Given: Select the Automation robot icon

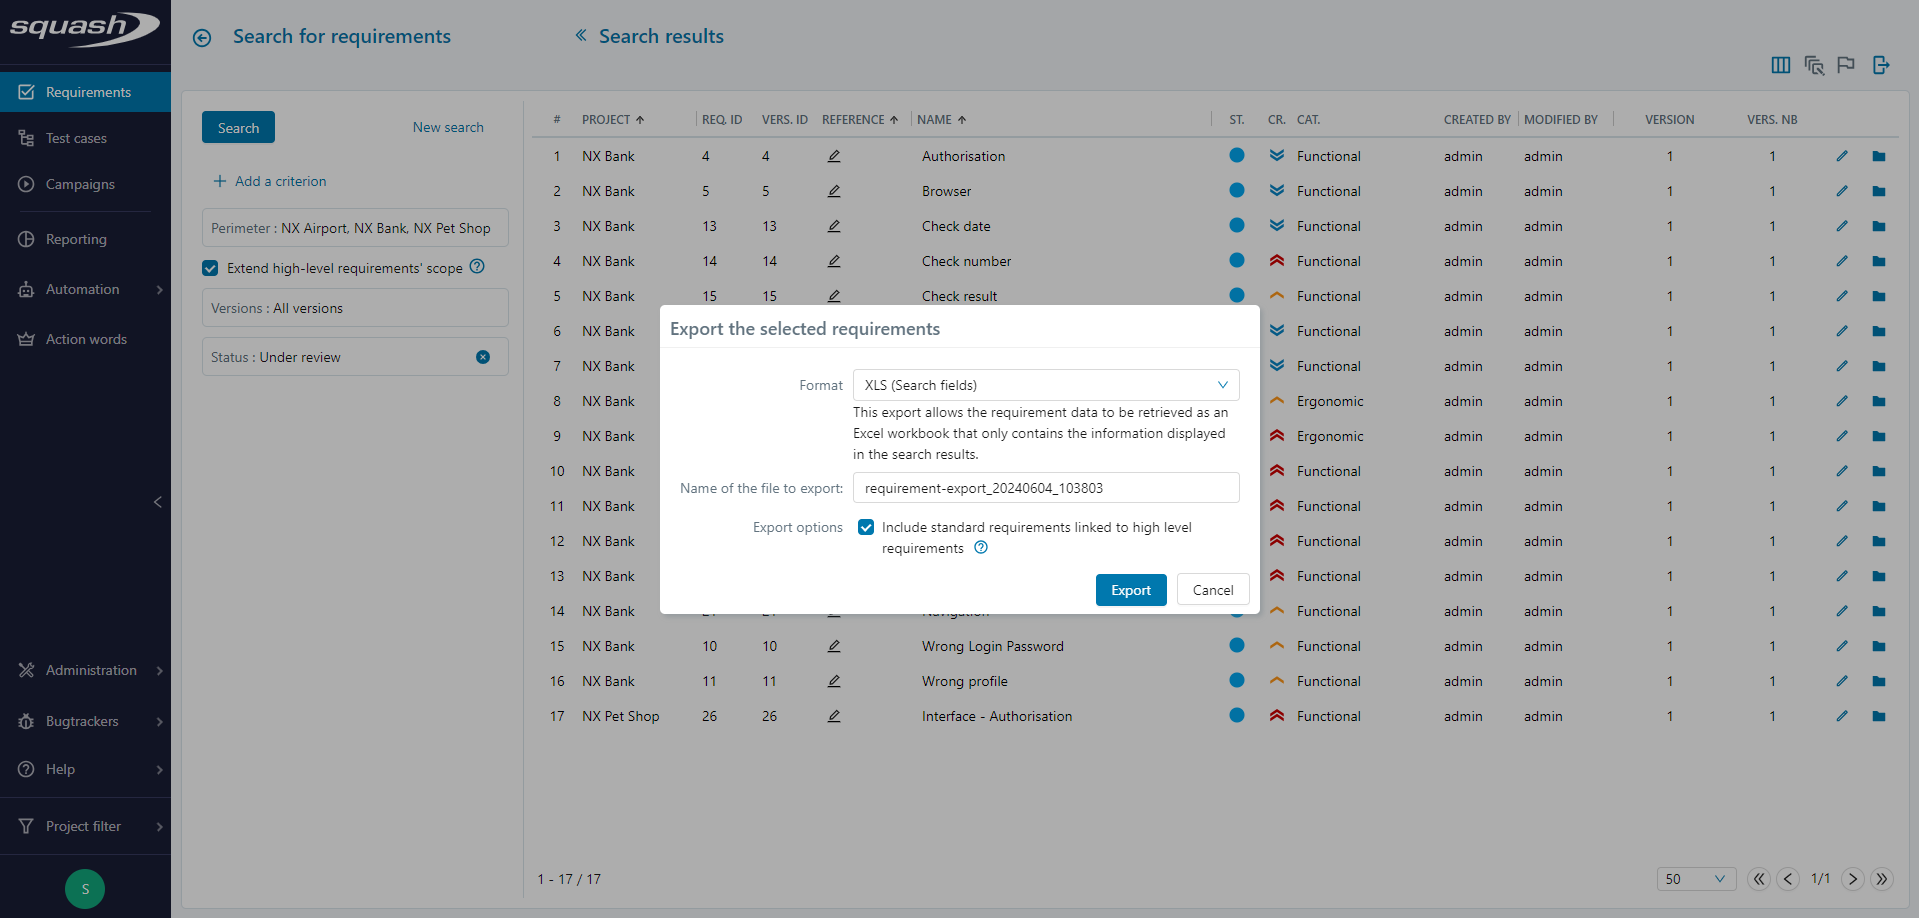Looking at the screenshot, I should coord(27,289).
